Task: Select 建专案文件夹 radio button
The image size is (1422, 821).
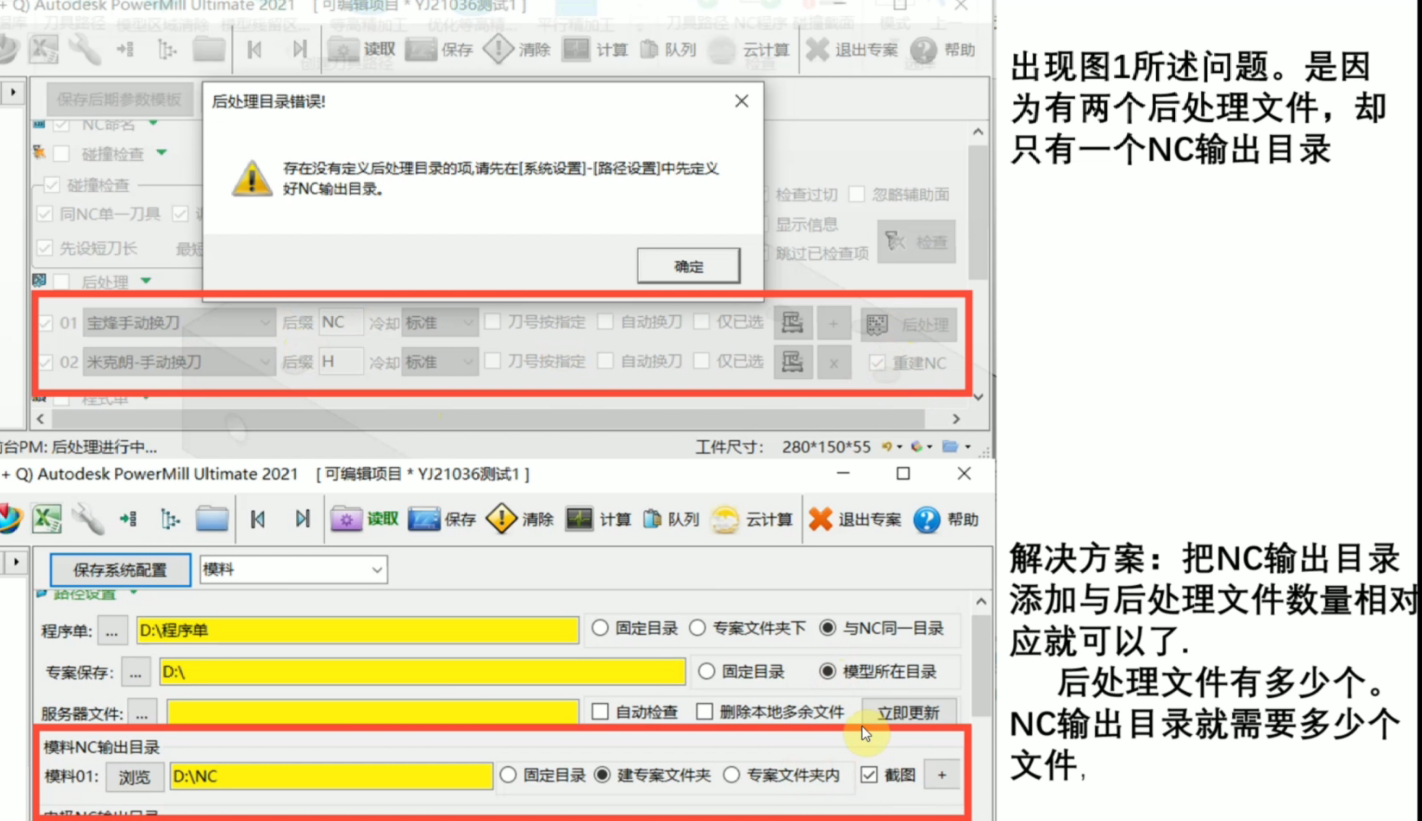Action: 602,775
